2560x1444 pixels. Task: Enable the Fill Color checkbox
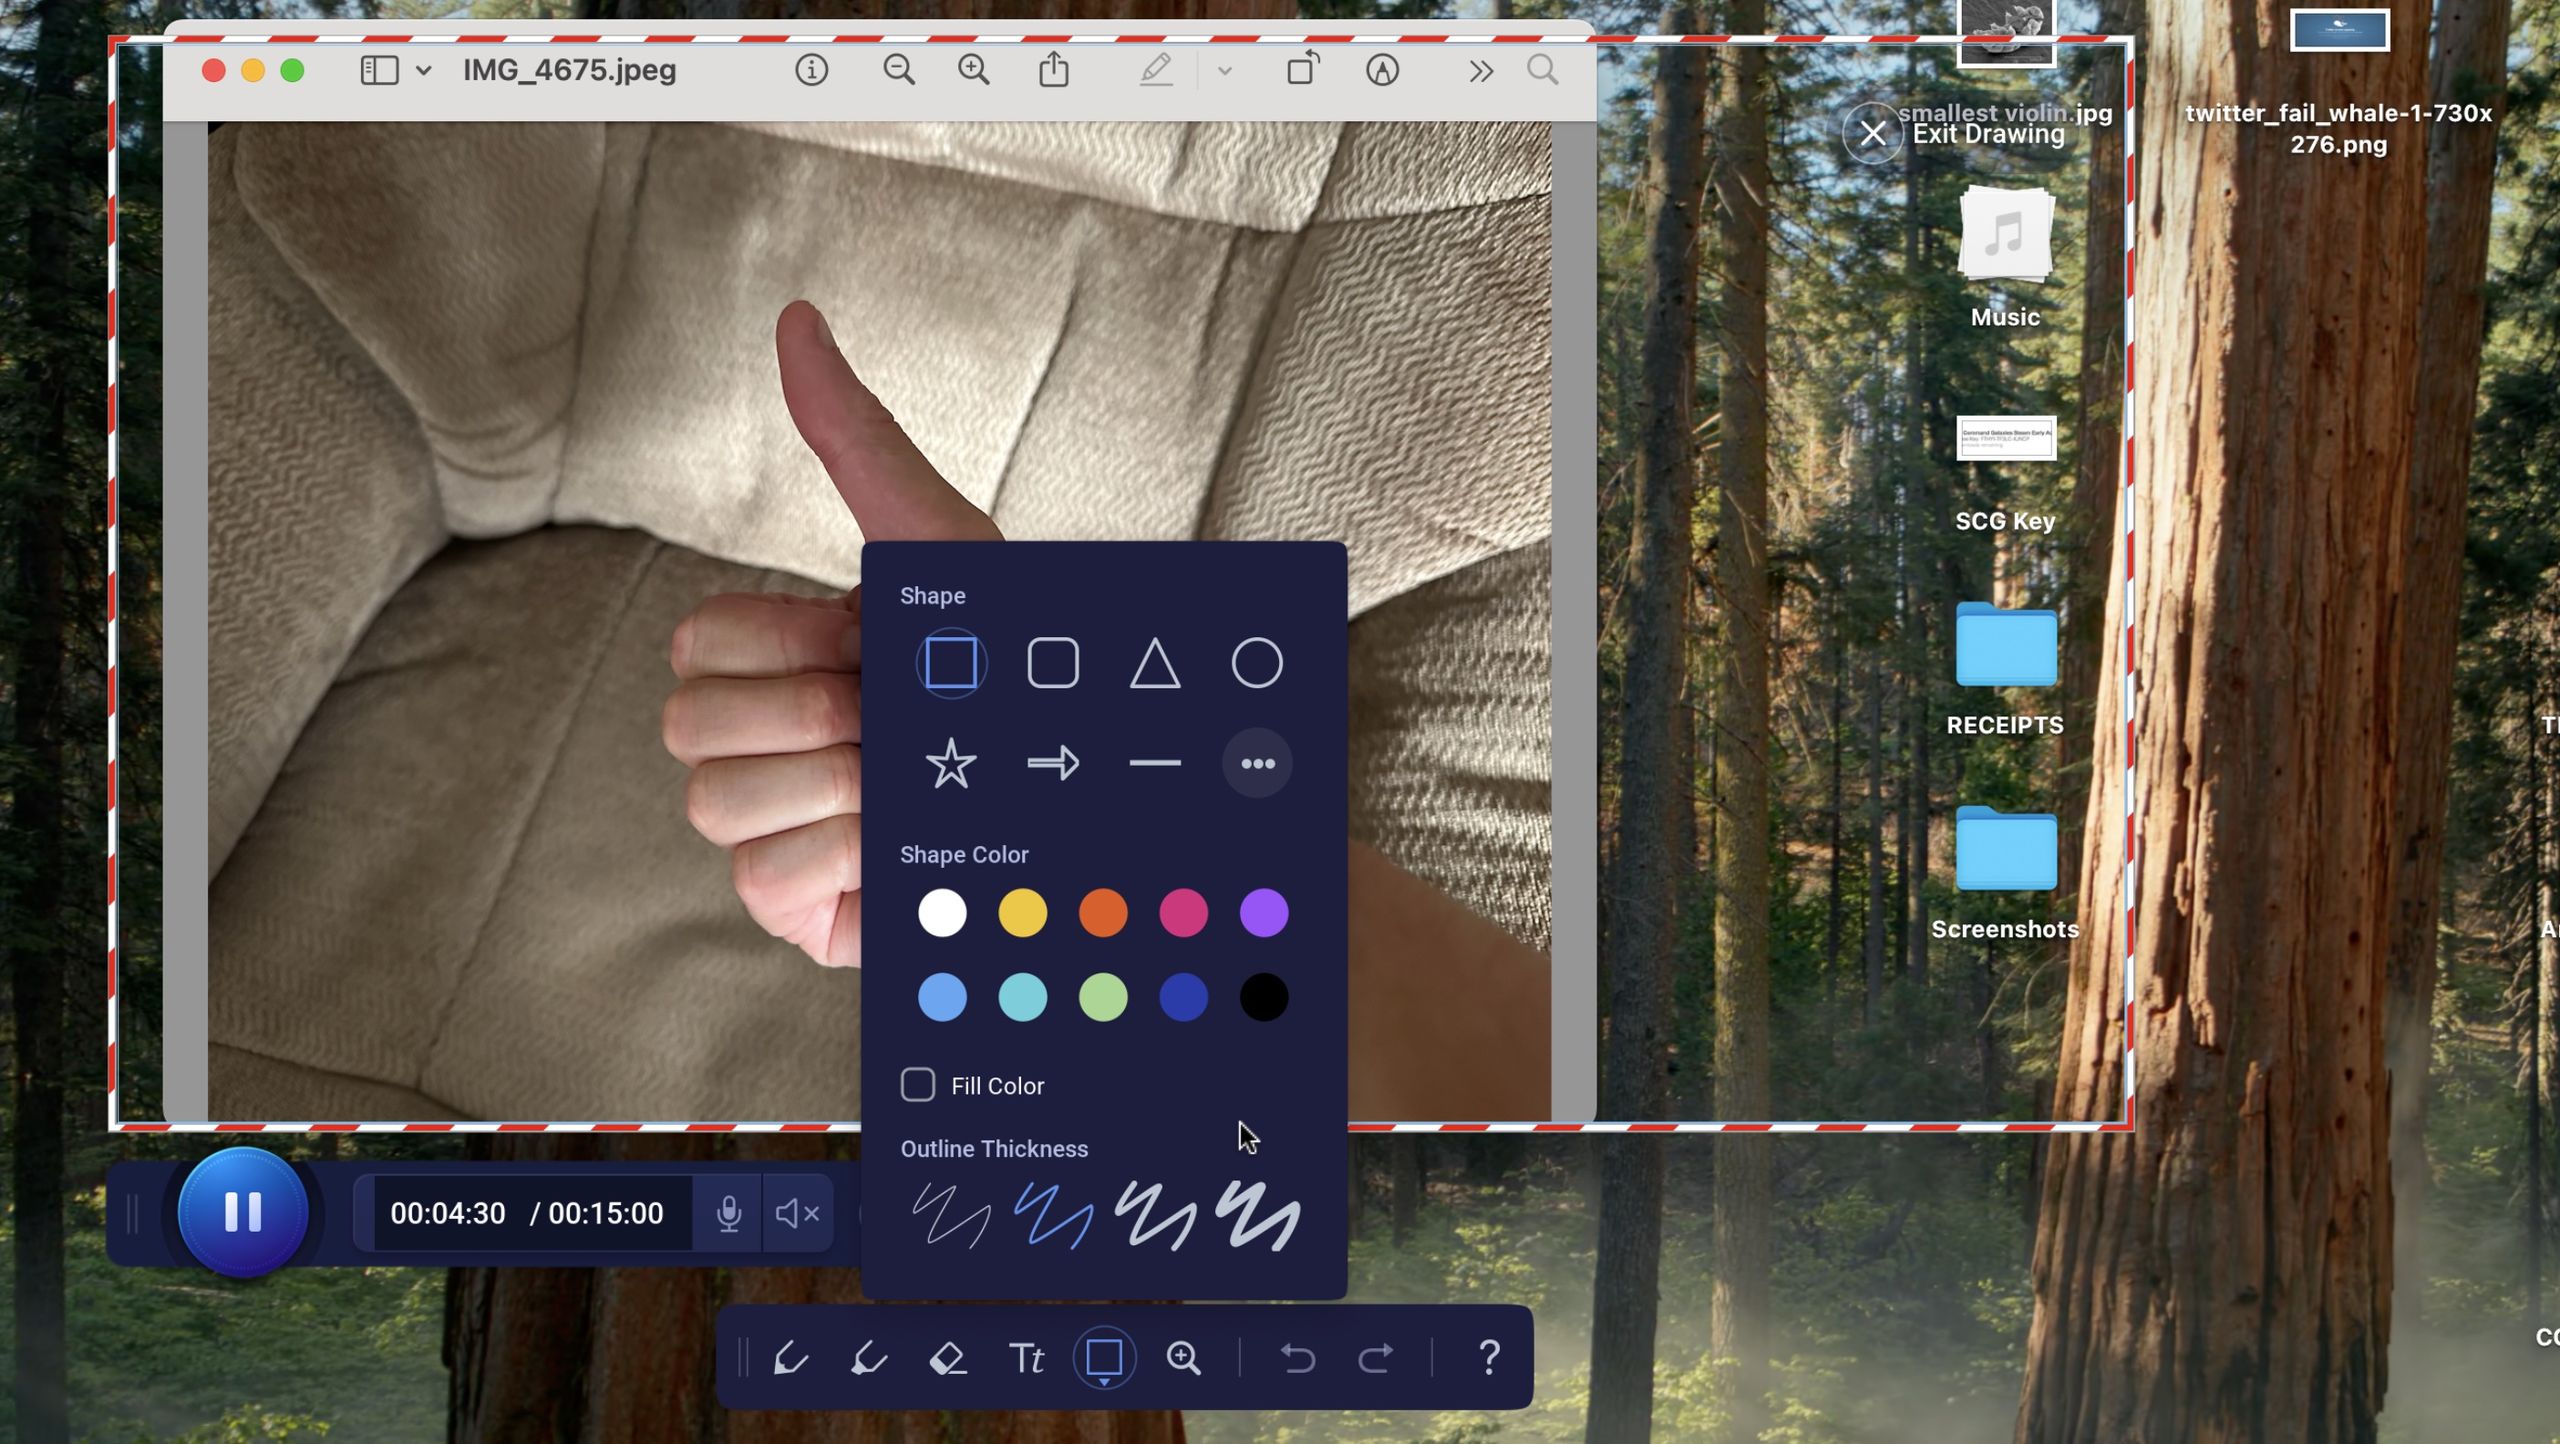point(917,1085)
